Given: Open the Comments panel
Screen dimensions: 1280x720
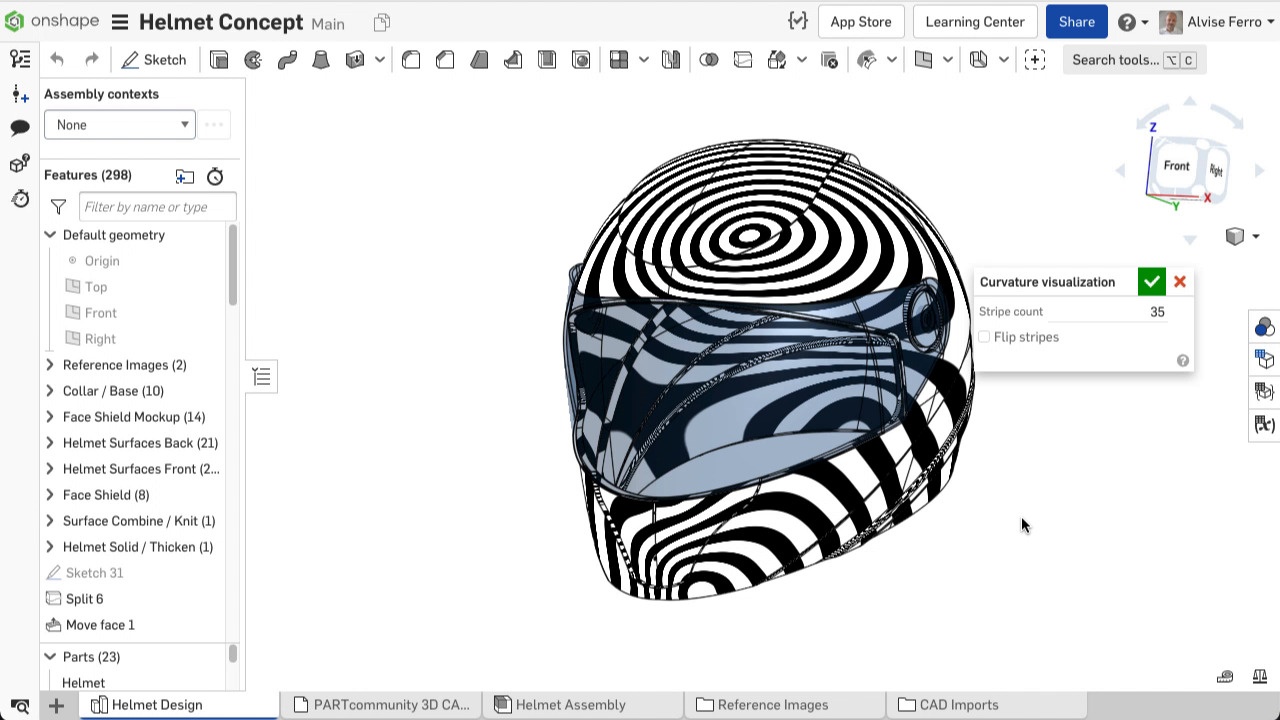Looking at the screenshot, I should point(19,128).
